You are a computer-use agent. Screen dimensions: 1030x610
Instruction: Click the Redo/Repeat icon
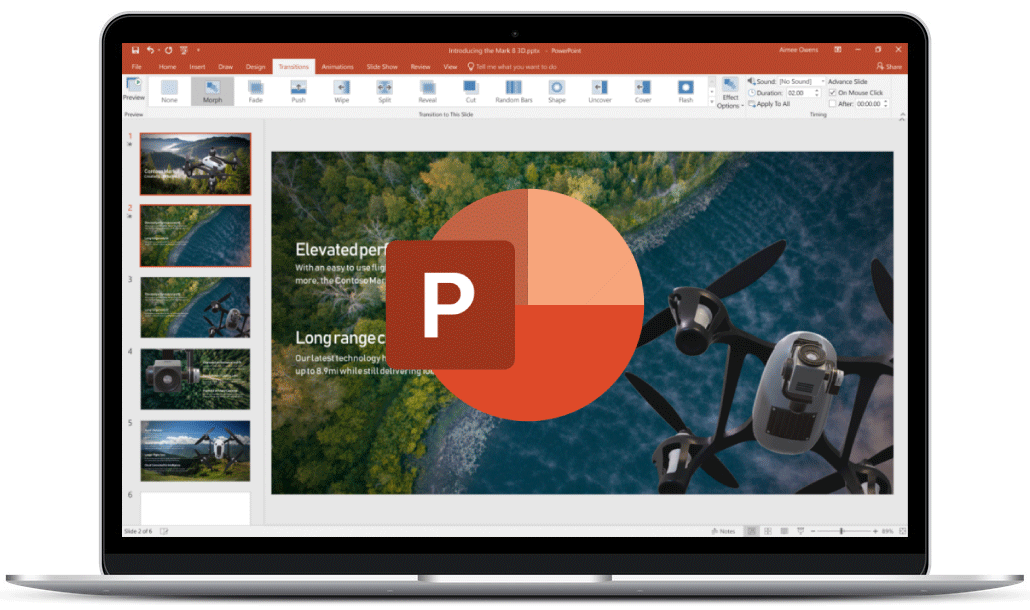(x=168, y=50)
